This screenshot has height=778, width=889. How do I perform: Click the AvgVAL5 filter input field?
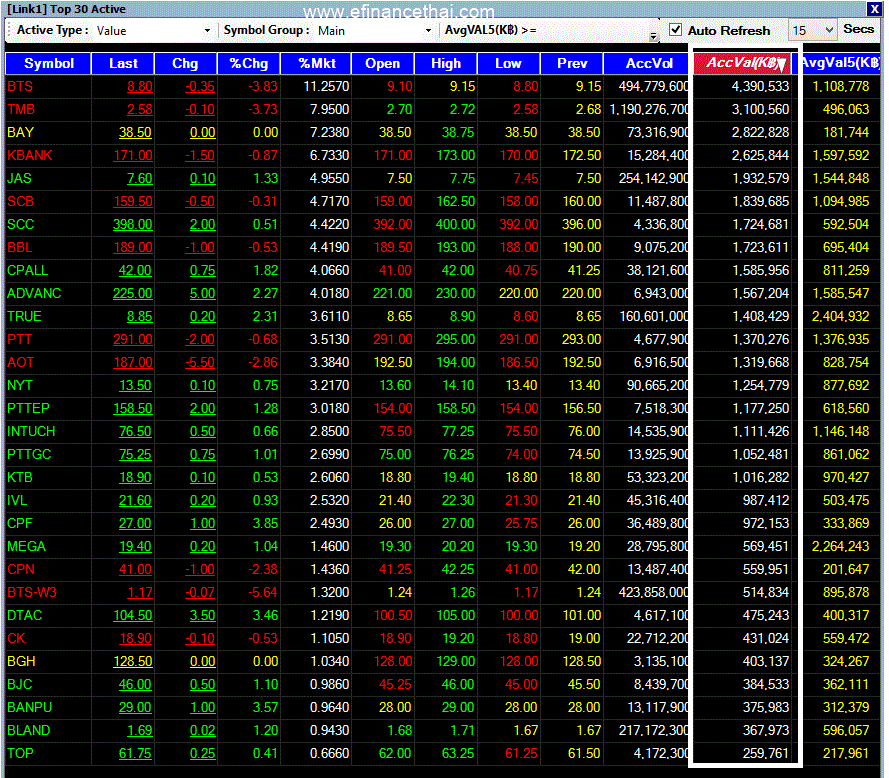click(x=593, y=31)
